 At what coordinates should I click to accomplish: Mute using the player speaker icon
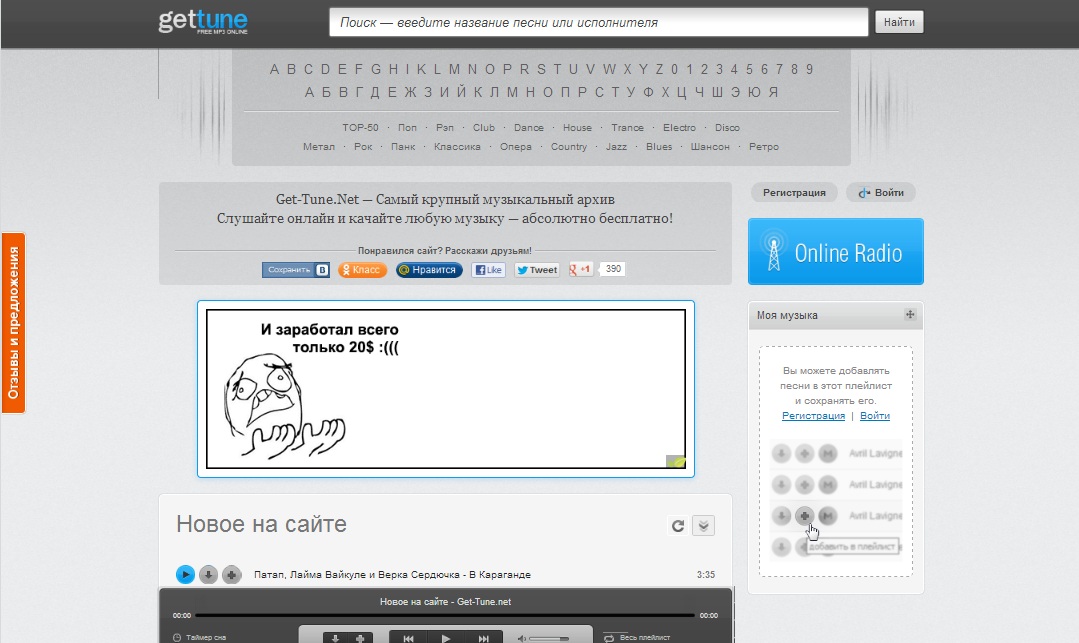pos(522,638)
